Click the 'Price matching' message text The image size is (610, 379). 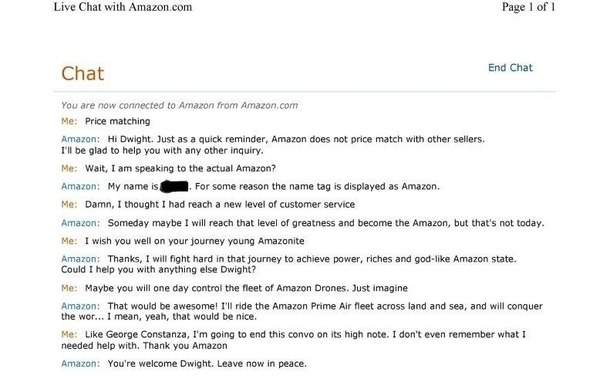[117, 121]
